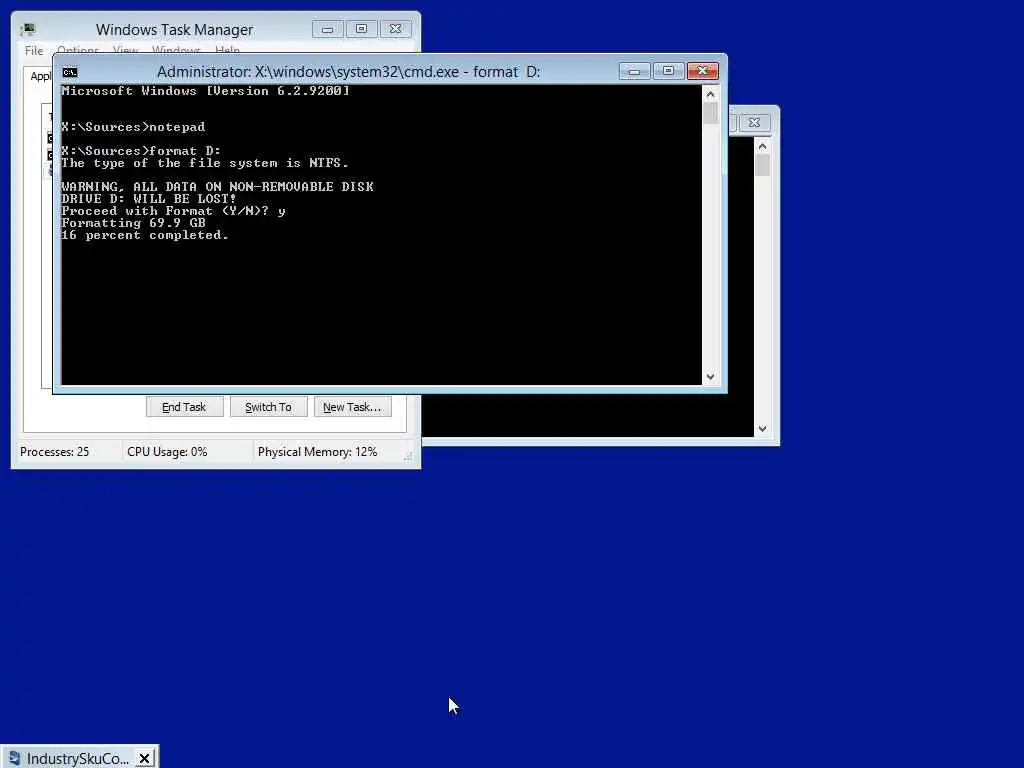This screenshot has width=1024, height=768.
Task: Click the '16 percent completed.' line
Action: (x=144, y=235)
